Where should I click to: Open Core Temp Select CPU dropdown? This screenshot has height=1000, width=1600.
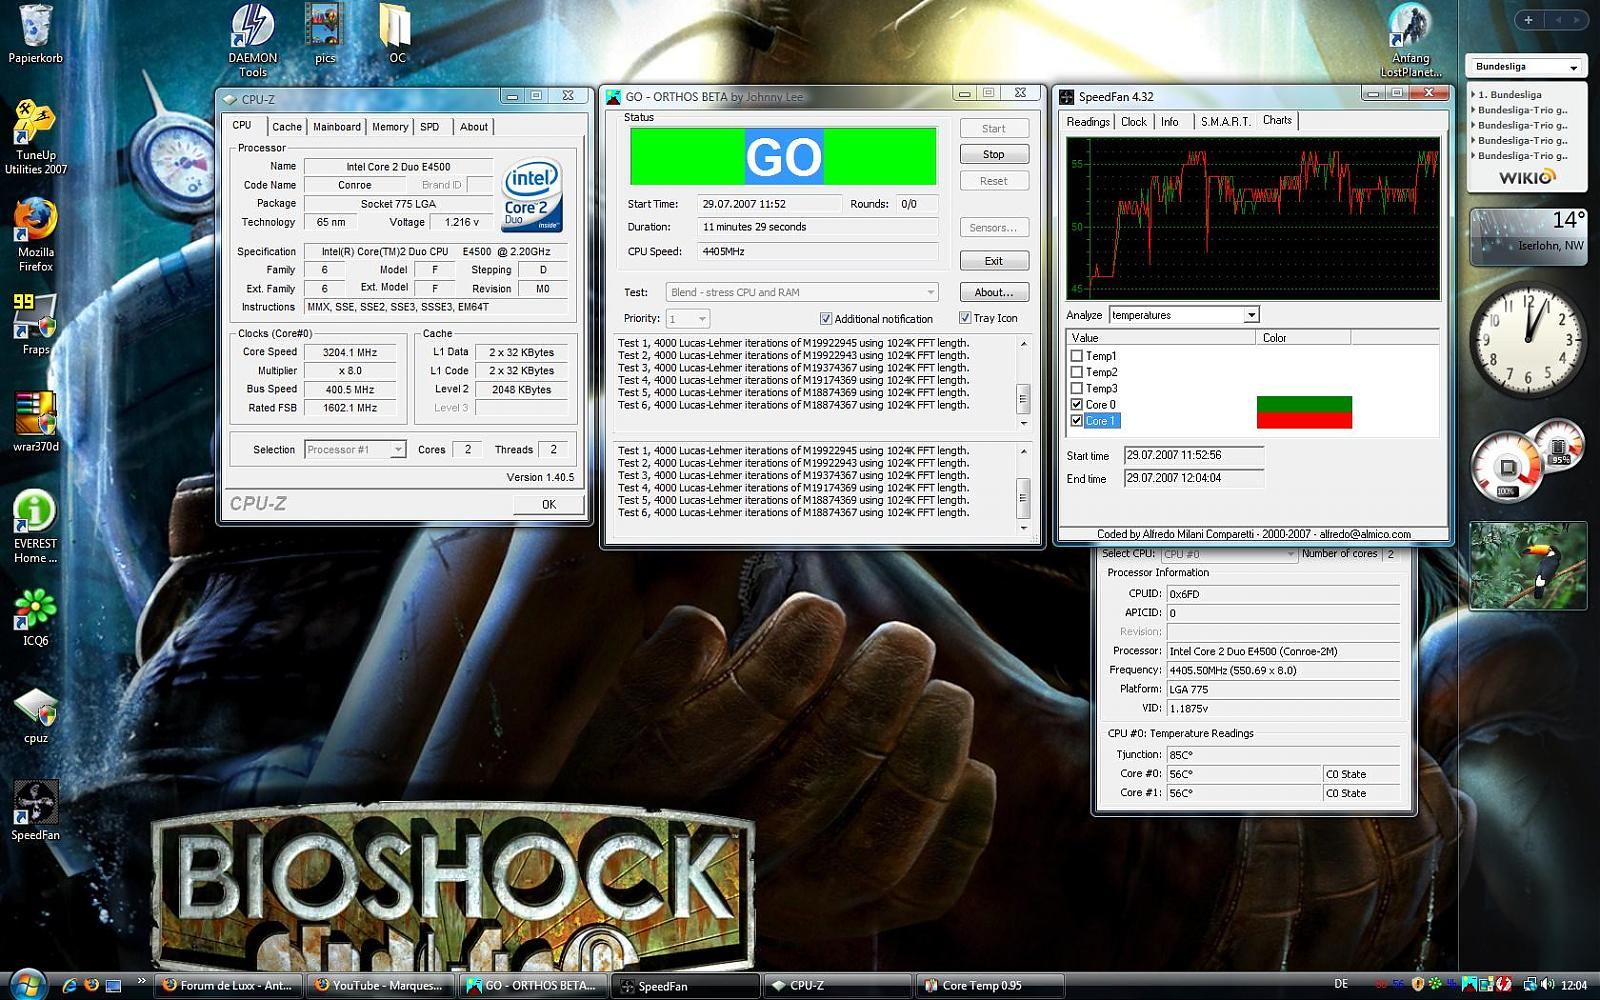tap(1229, 554)
